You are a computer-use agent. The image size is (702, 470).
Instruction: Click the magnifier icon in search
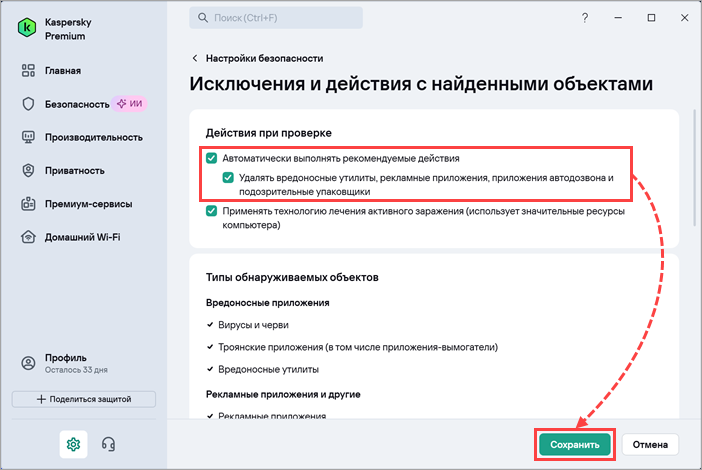tap(203, 18)
